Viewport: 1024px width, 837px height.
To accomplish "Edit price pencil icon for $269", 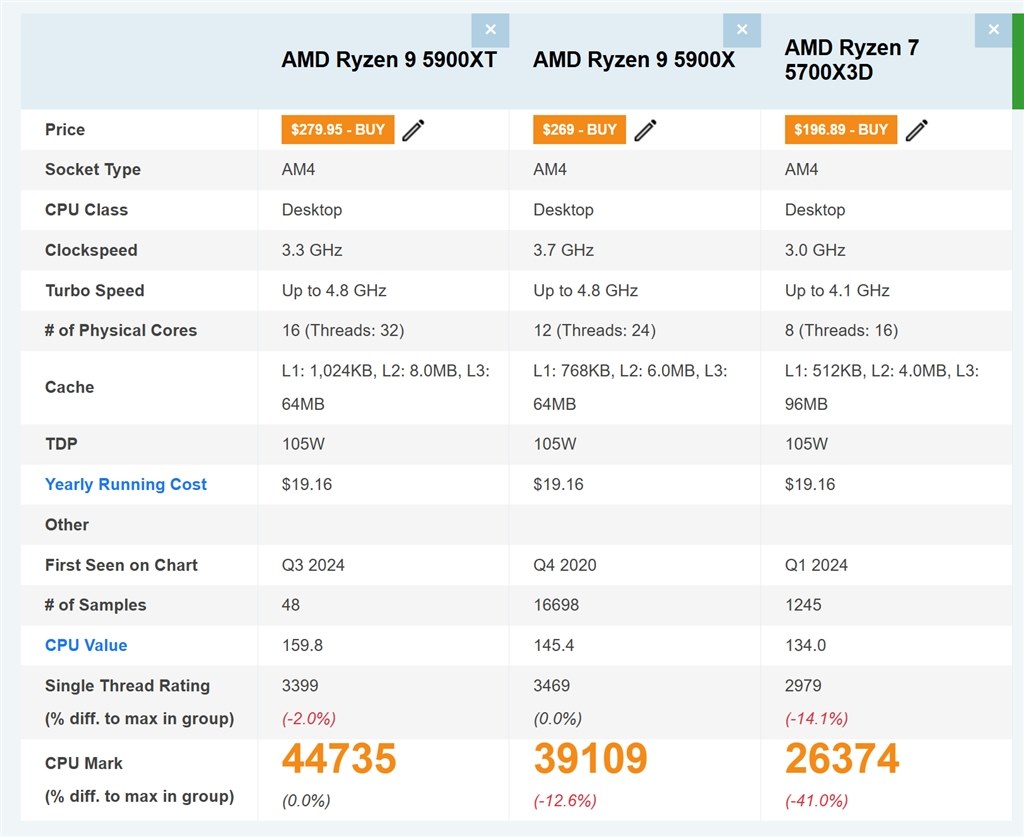I will (645, 130).
